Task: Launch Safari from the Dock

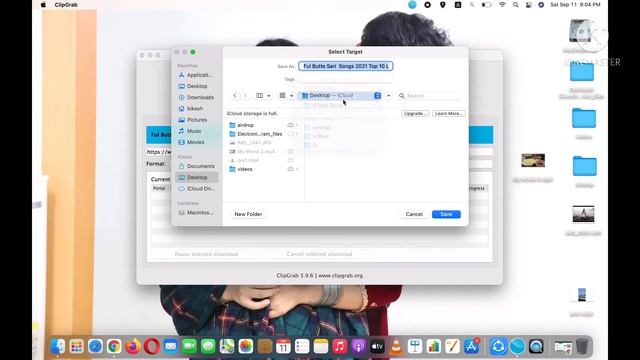Action: pos(95,347)
